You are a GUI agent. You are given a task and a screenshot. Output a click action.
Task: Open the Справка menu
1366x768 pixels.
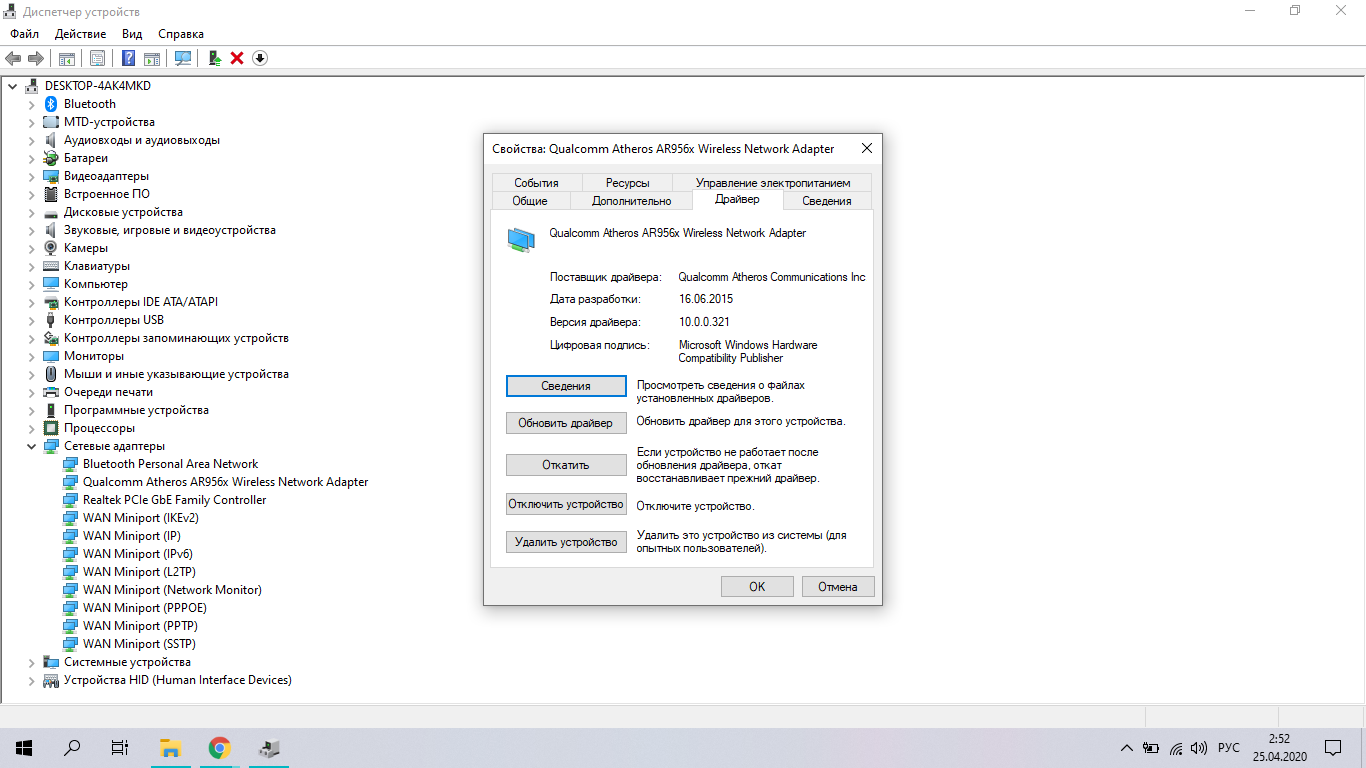181,34
